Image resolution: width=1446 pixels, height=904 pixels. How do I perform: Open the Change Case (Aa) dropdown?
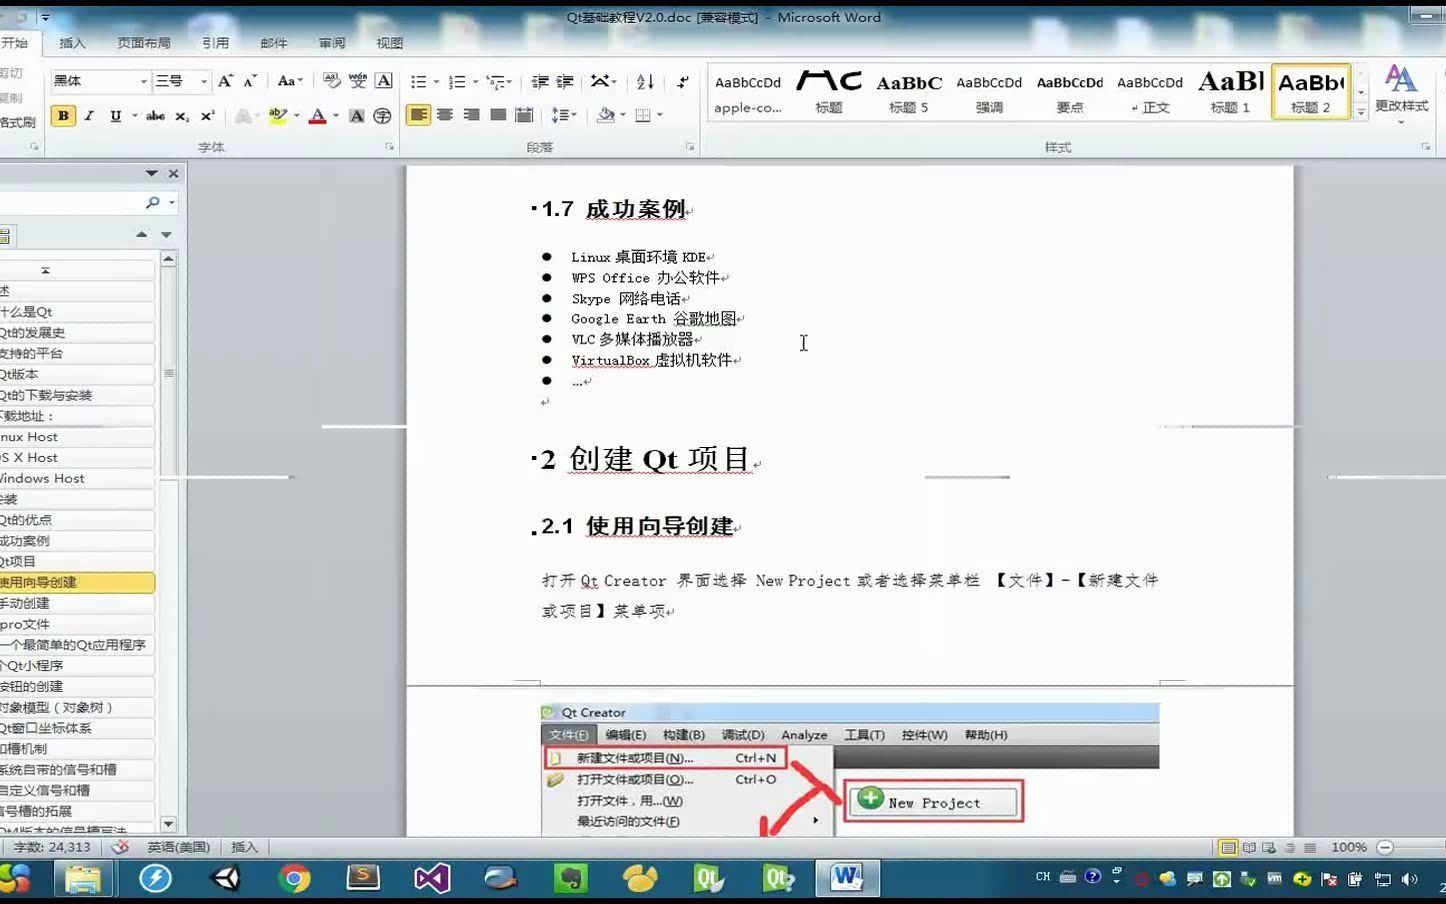click(290, 81)
